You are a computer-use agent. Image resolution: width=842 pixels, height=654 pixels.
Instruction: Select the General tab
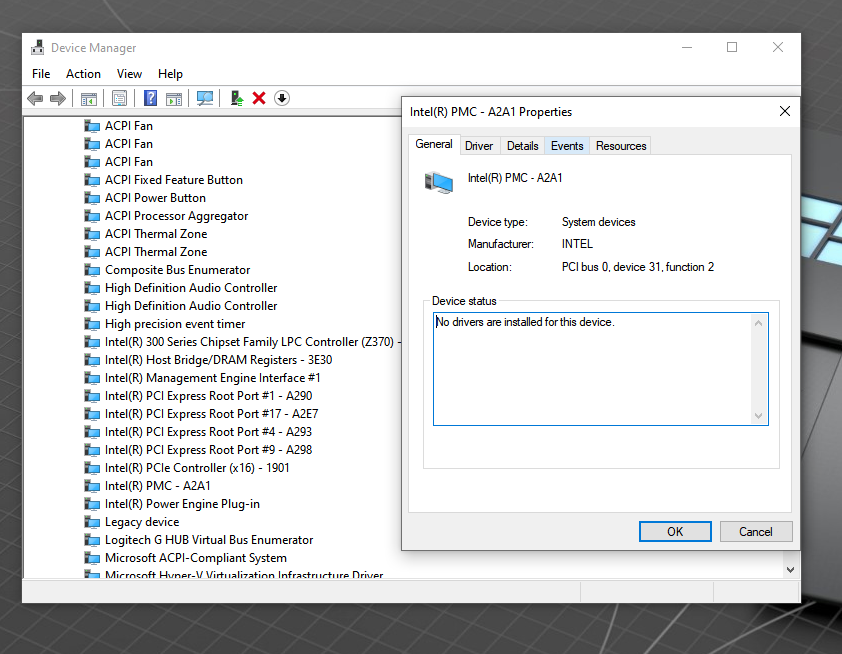coord(434,144)
